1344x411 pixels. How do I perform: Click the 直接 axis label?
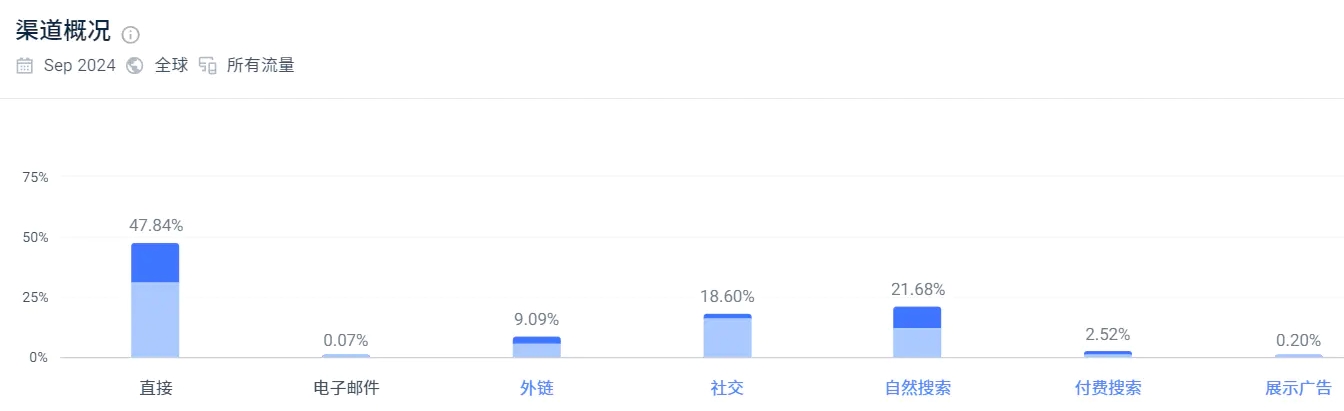(x=155, y=388)
